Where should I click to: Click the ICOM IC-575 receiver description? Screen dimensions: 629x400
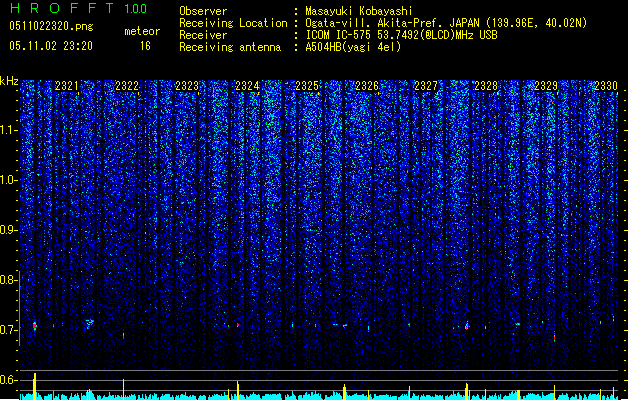click(401, 35)
